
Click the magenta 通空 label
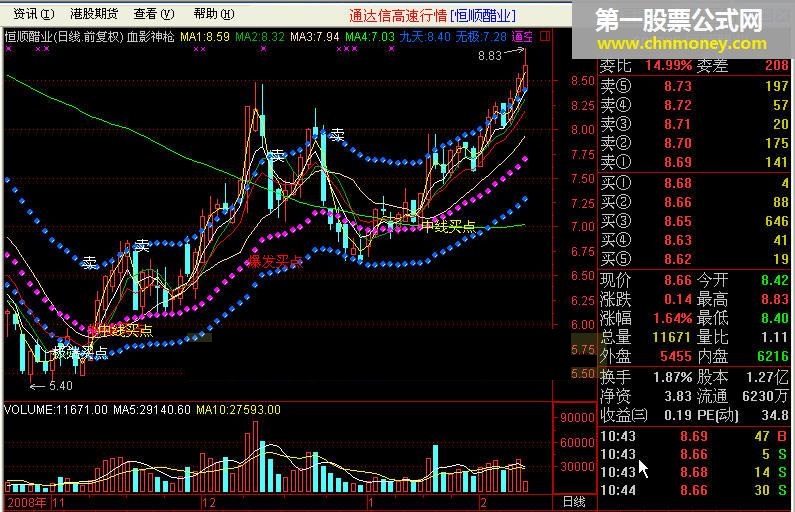pos(522,37)
